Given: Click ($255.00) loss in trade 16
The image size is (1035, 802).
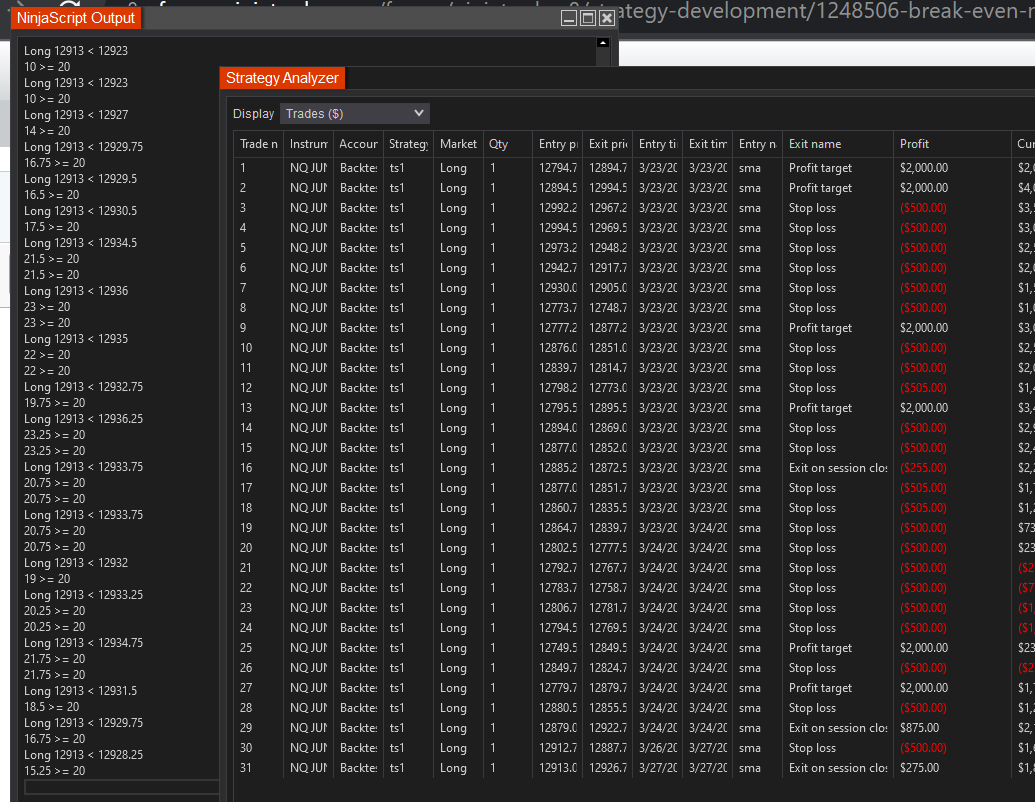Looking at the screenshot, I should [x=923, y=468].
